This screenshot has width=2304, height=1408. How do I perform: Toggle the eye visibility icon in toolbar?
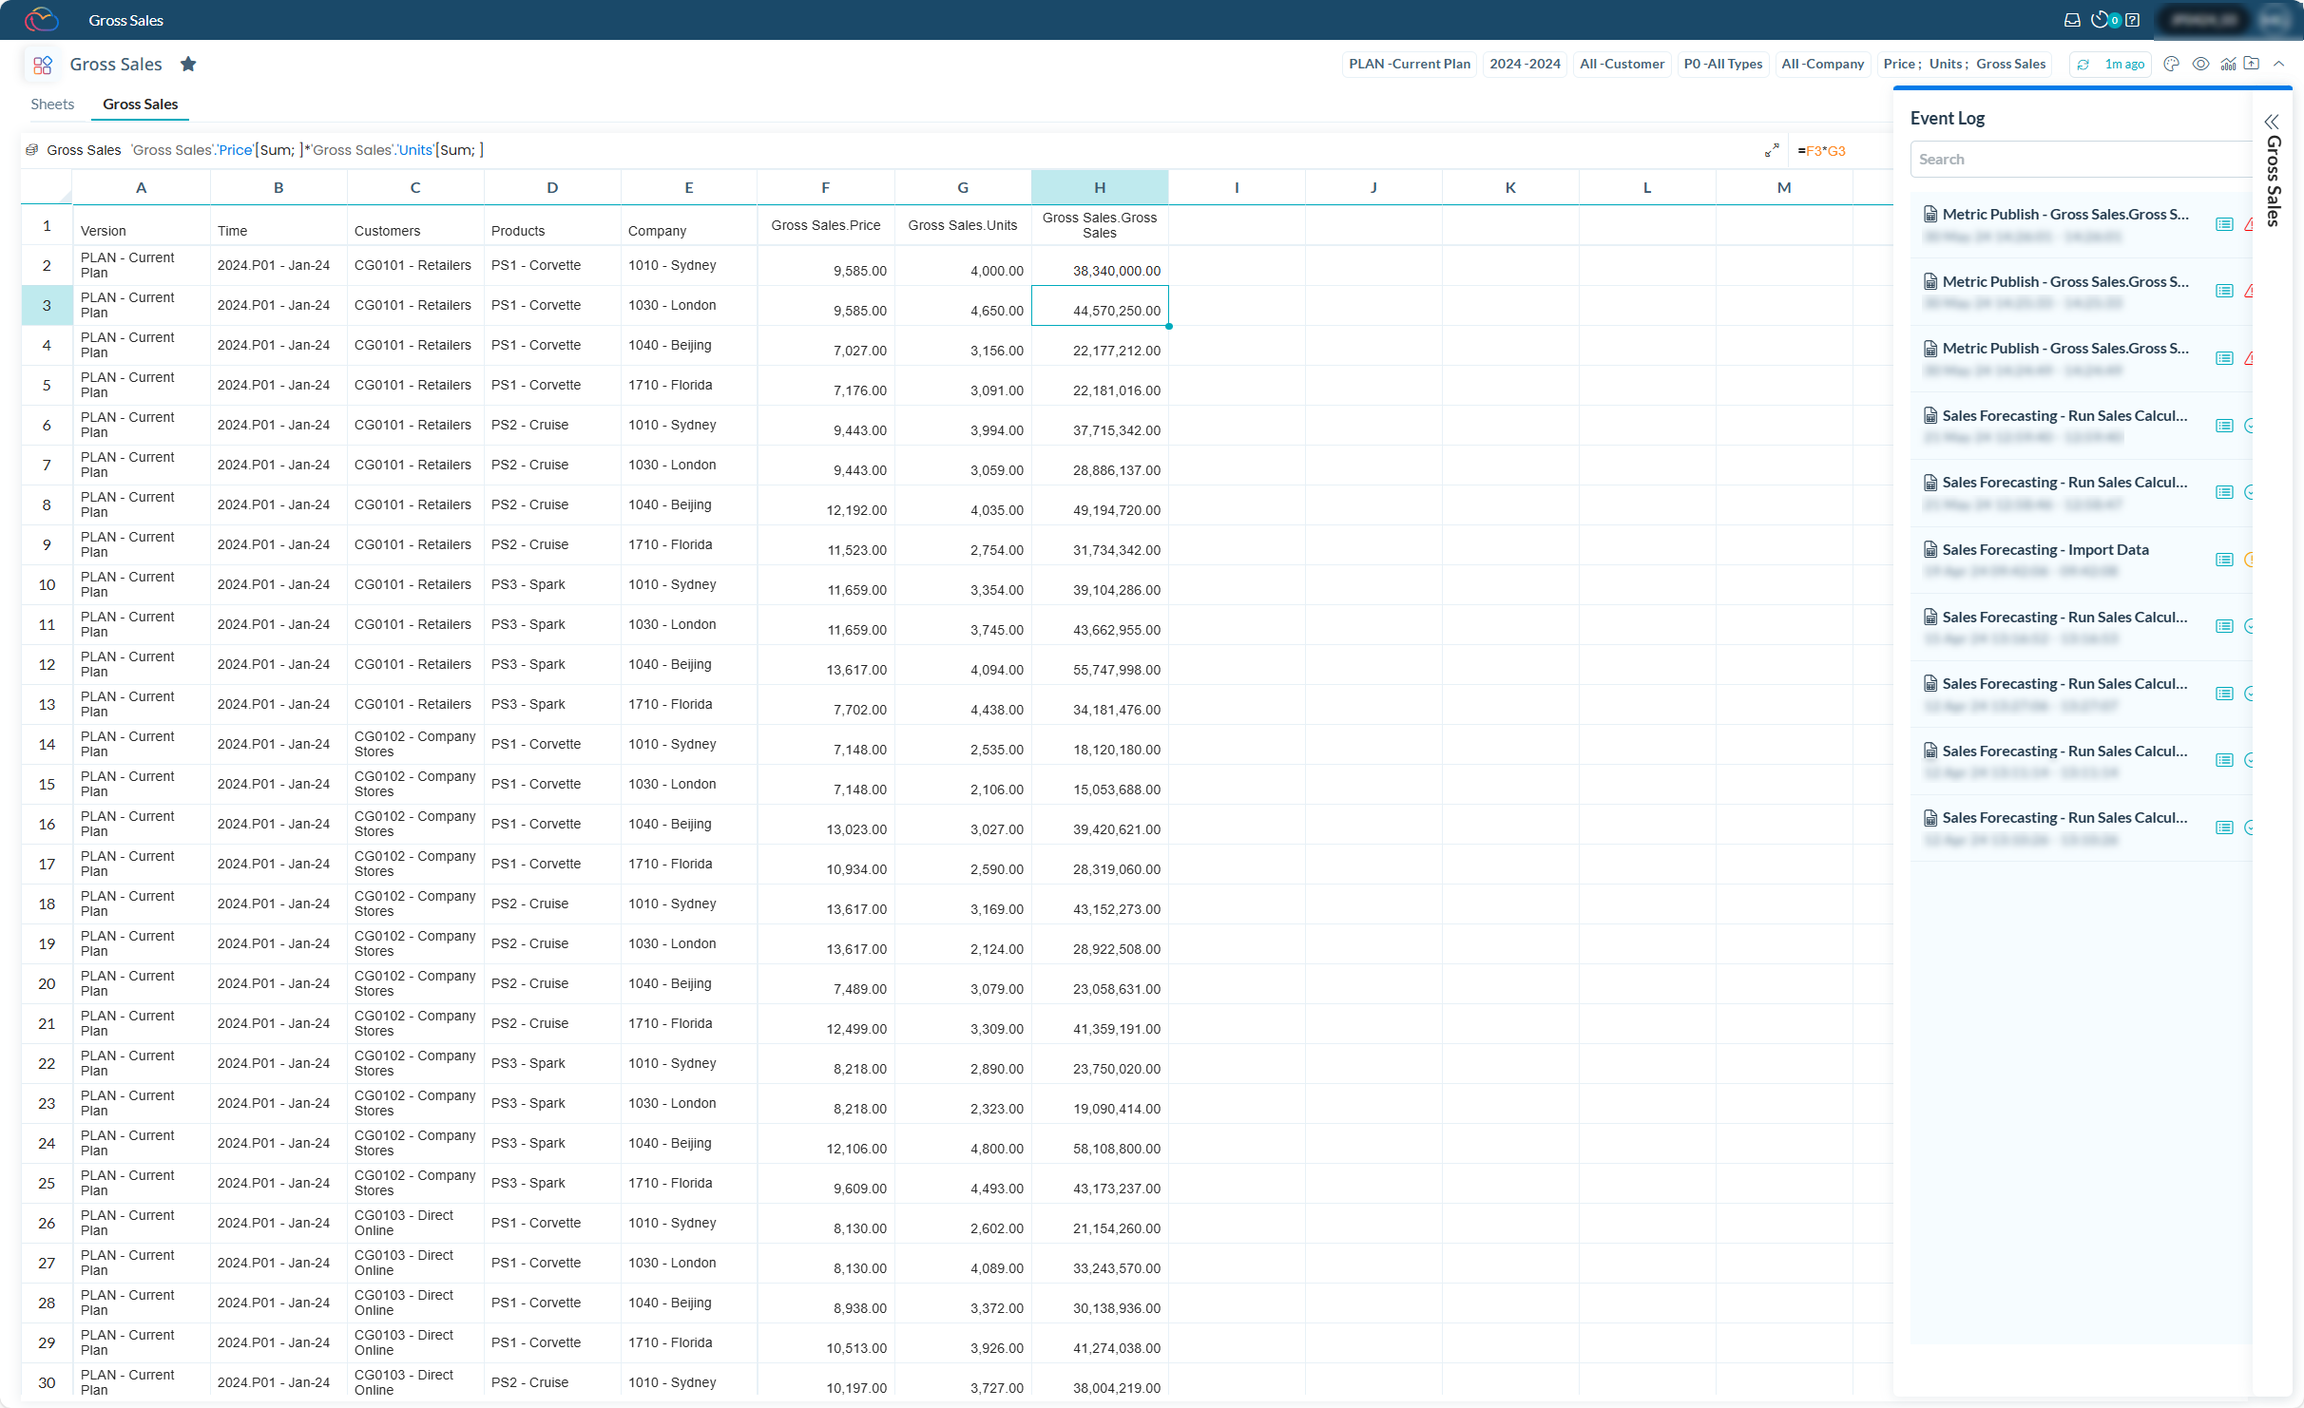[x=2201, y=64]
